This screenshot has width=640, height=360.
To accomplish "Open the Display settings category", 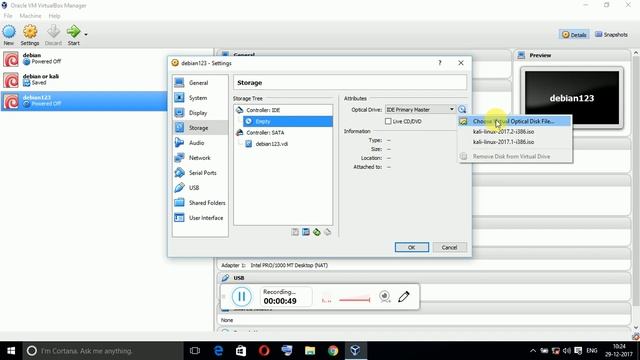I will coord(200,113).
